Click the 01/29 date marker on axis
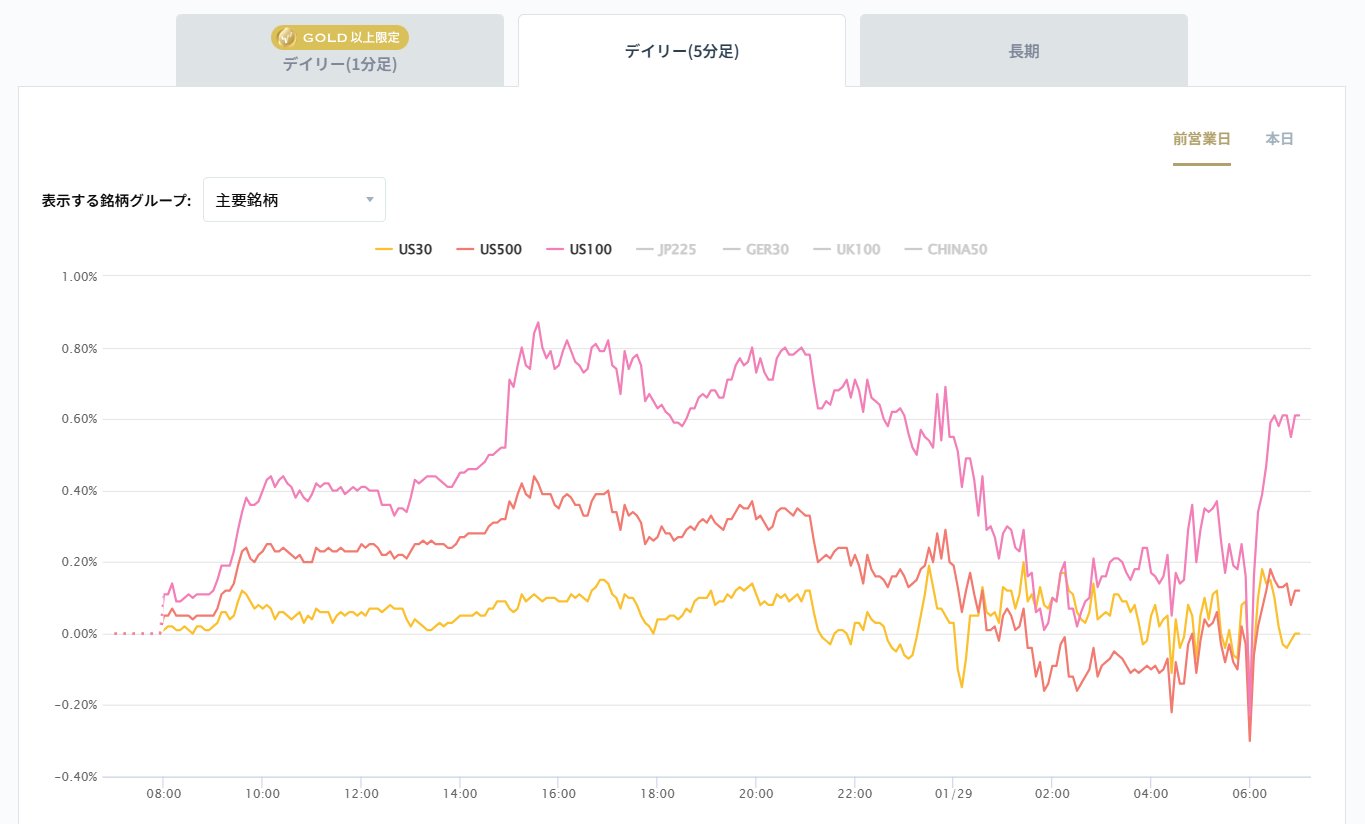This screenshot has height=824, width=1365. [952, 794]
